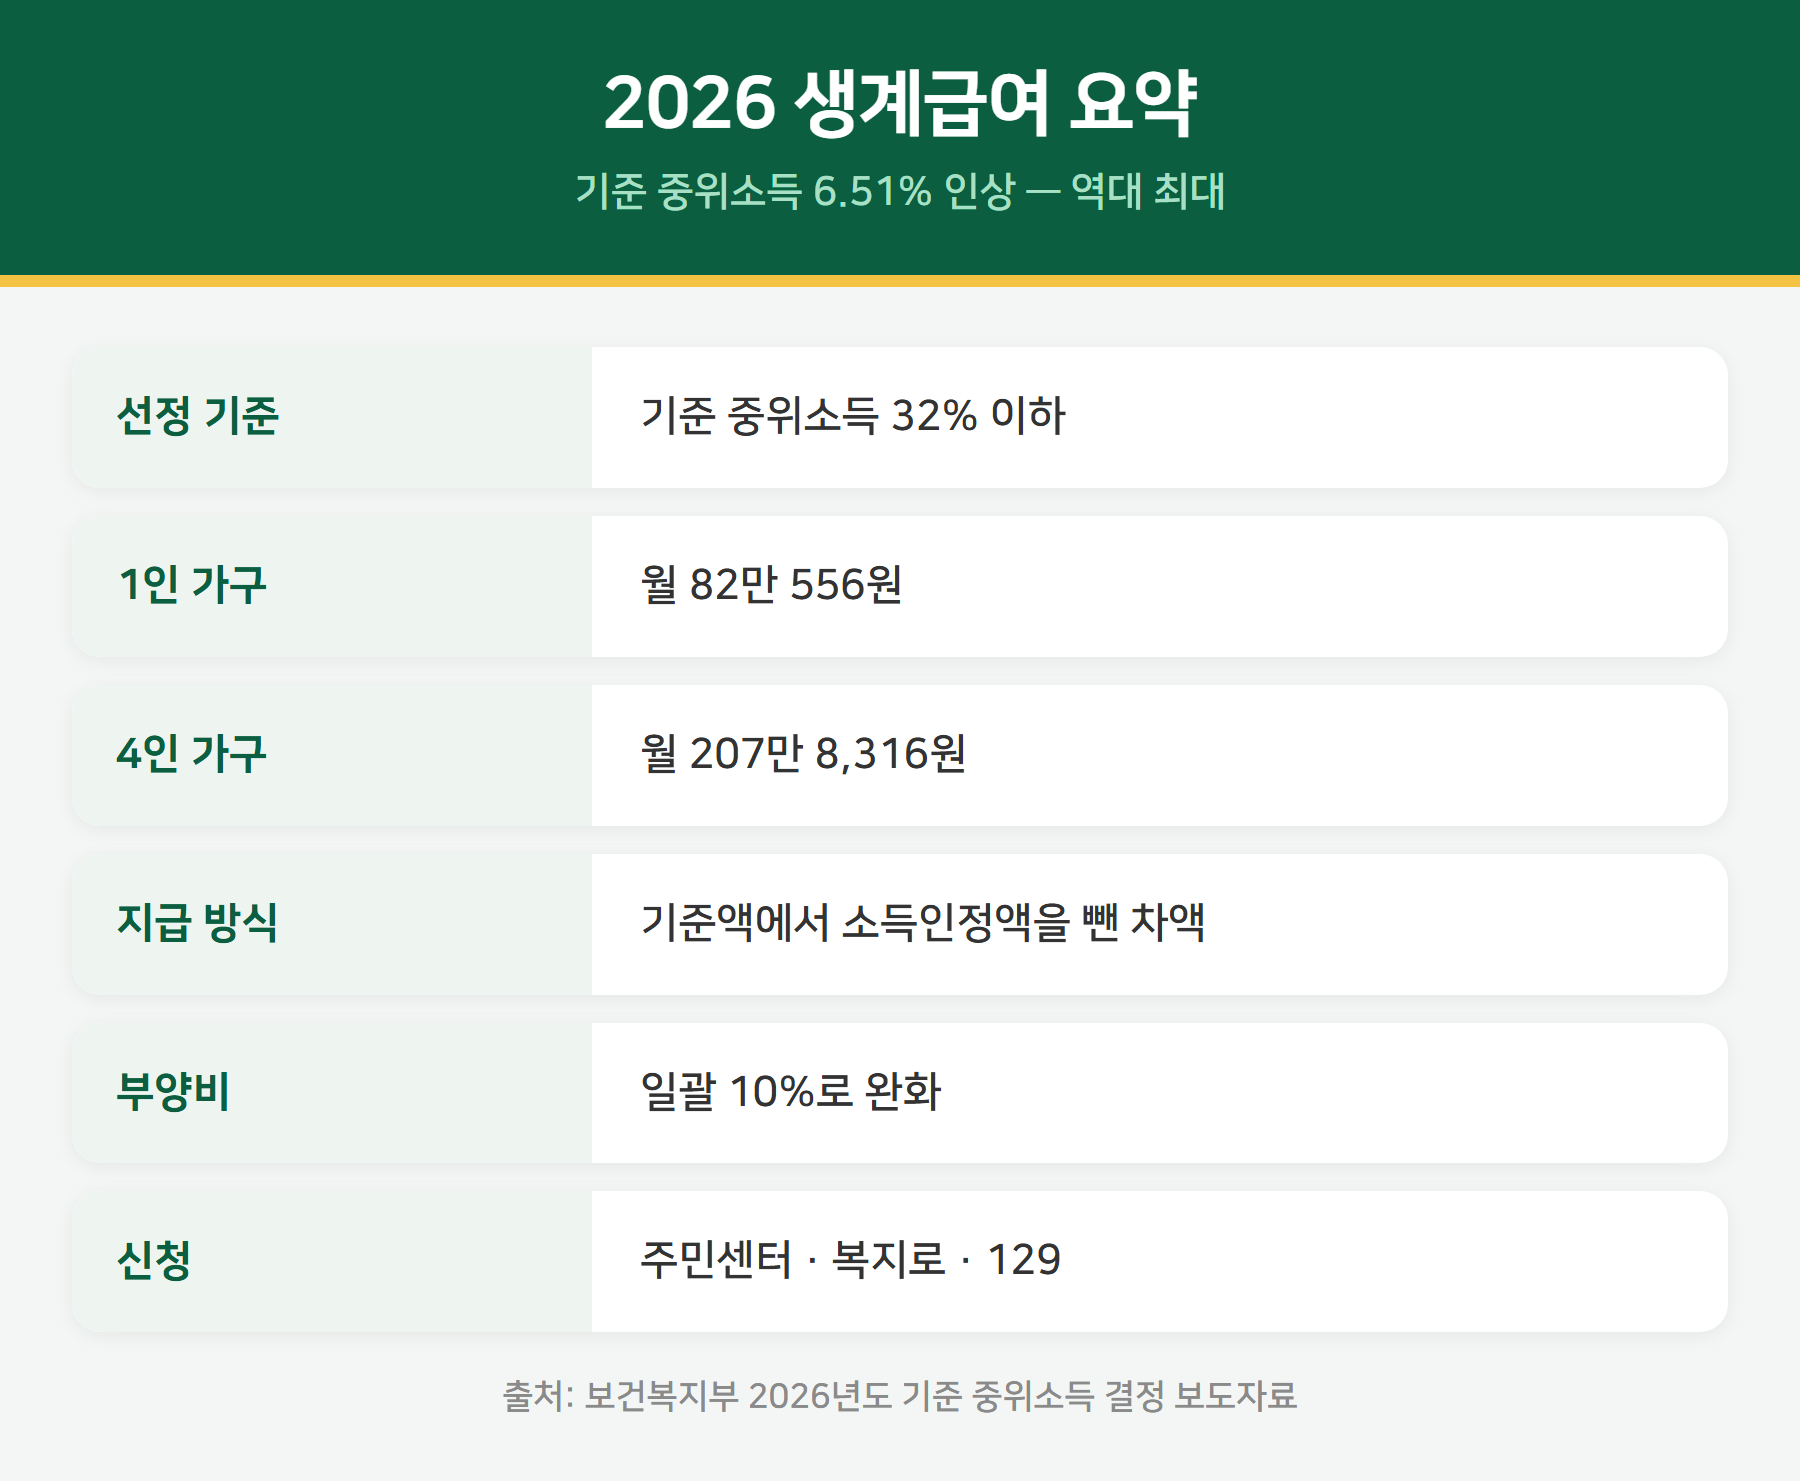The image size is (1800, 1481).
Task: Click the 일괄 10%로 완화 text
Action: (790, 1092)
